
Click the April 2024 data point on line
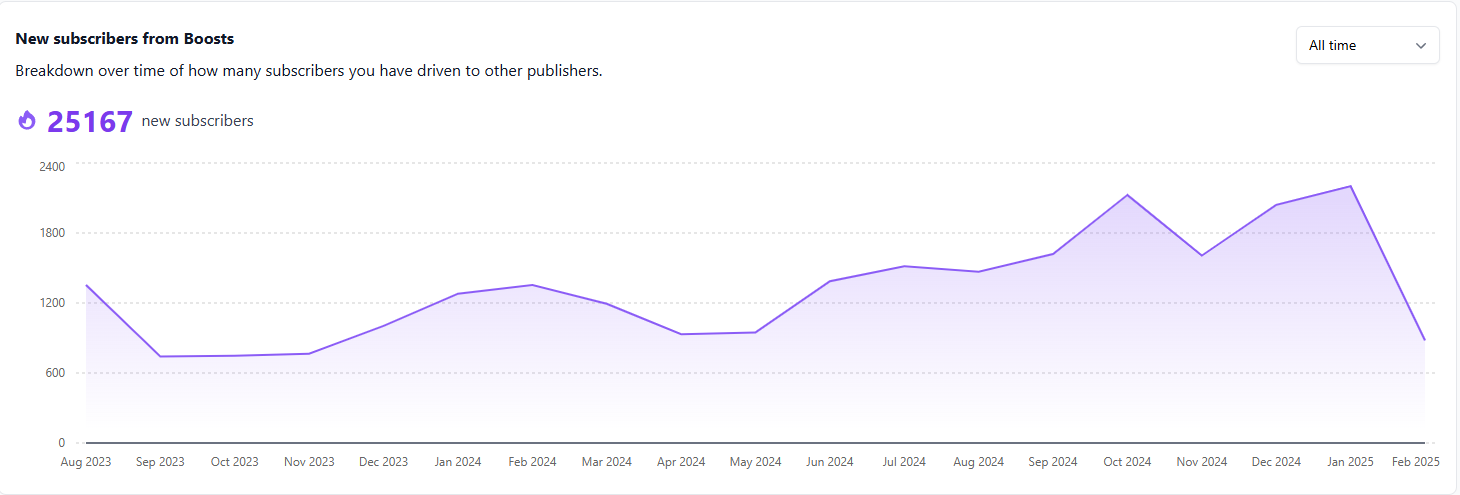(681, 334)
